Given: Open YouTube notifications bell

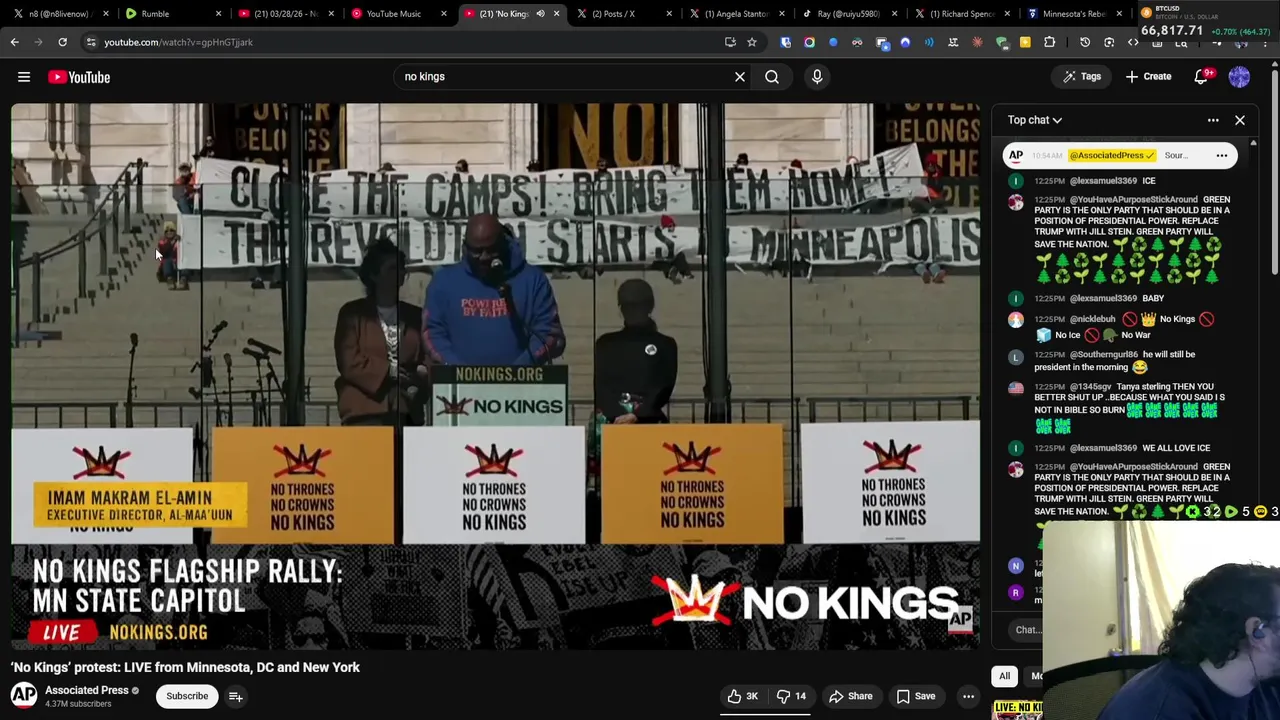Looking at the screenshot, I should [1202, 77].
